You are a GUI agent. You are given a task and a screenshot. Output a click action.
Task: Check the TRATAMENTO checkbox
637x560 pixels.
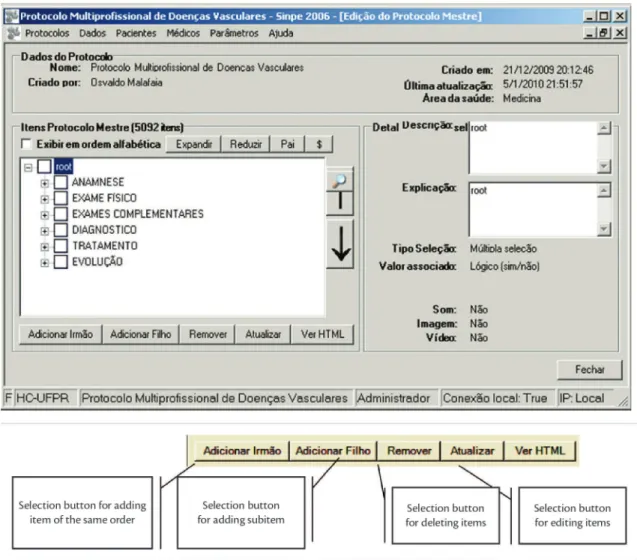coord(61,246)
